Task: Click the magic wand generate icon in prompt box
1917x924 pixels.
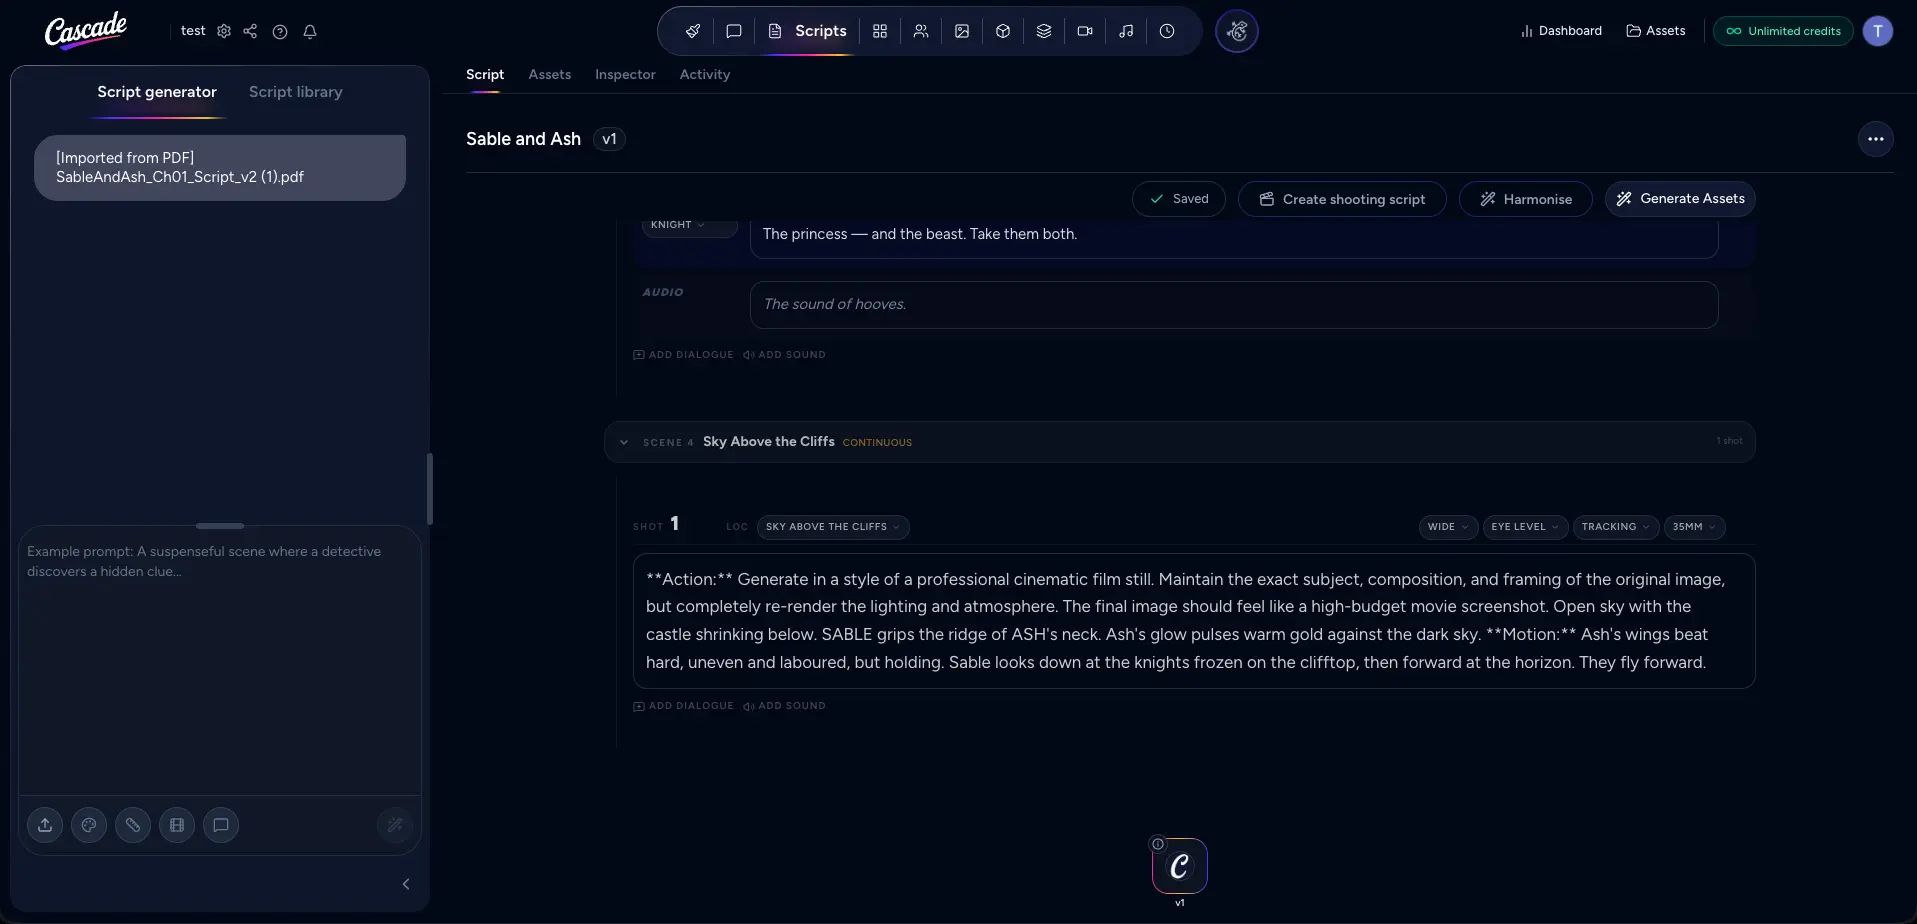Action: point(395,825)
